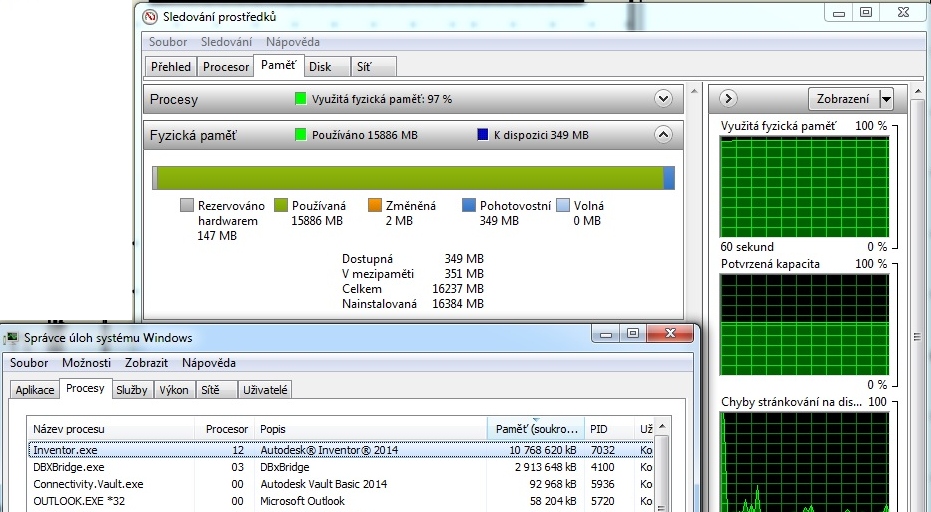The width and height of the screenshot is (931, 512).
Task: Sort by Název procesu column header
Action: 111,429
